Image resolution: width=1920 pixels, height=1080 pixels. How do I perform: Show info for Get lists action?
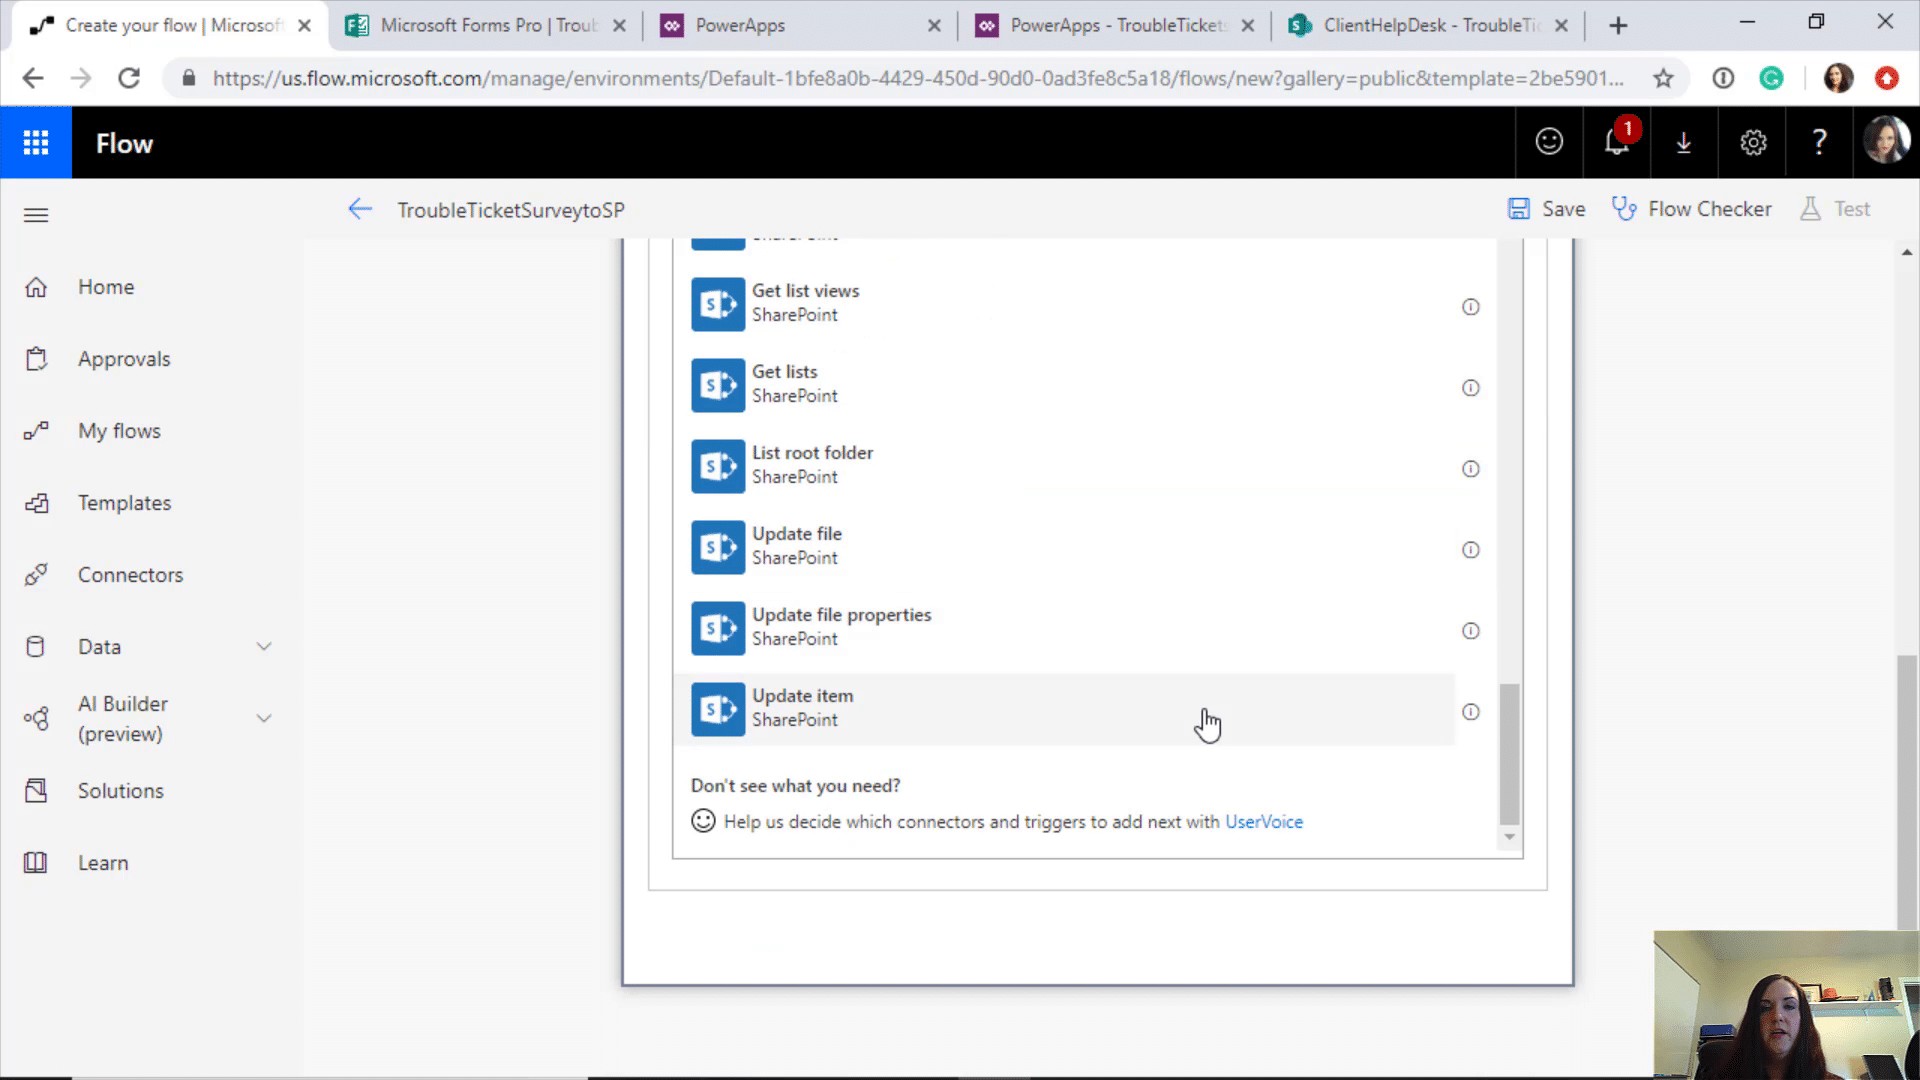click(1470, 388)
